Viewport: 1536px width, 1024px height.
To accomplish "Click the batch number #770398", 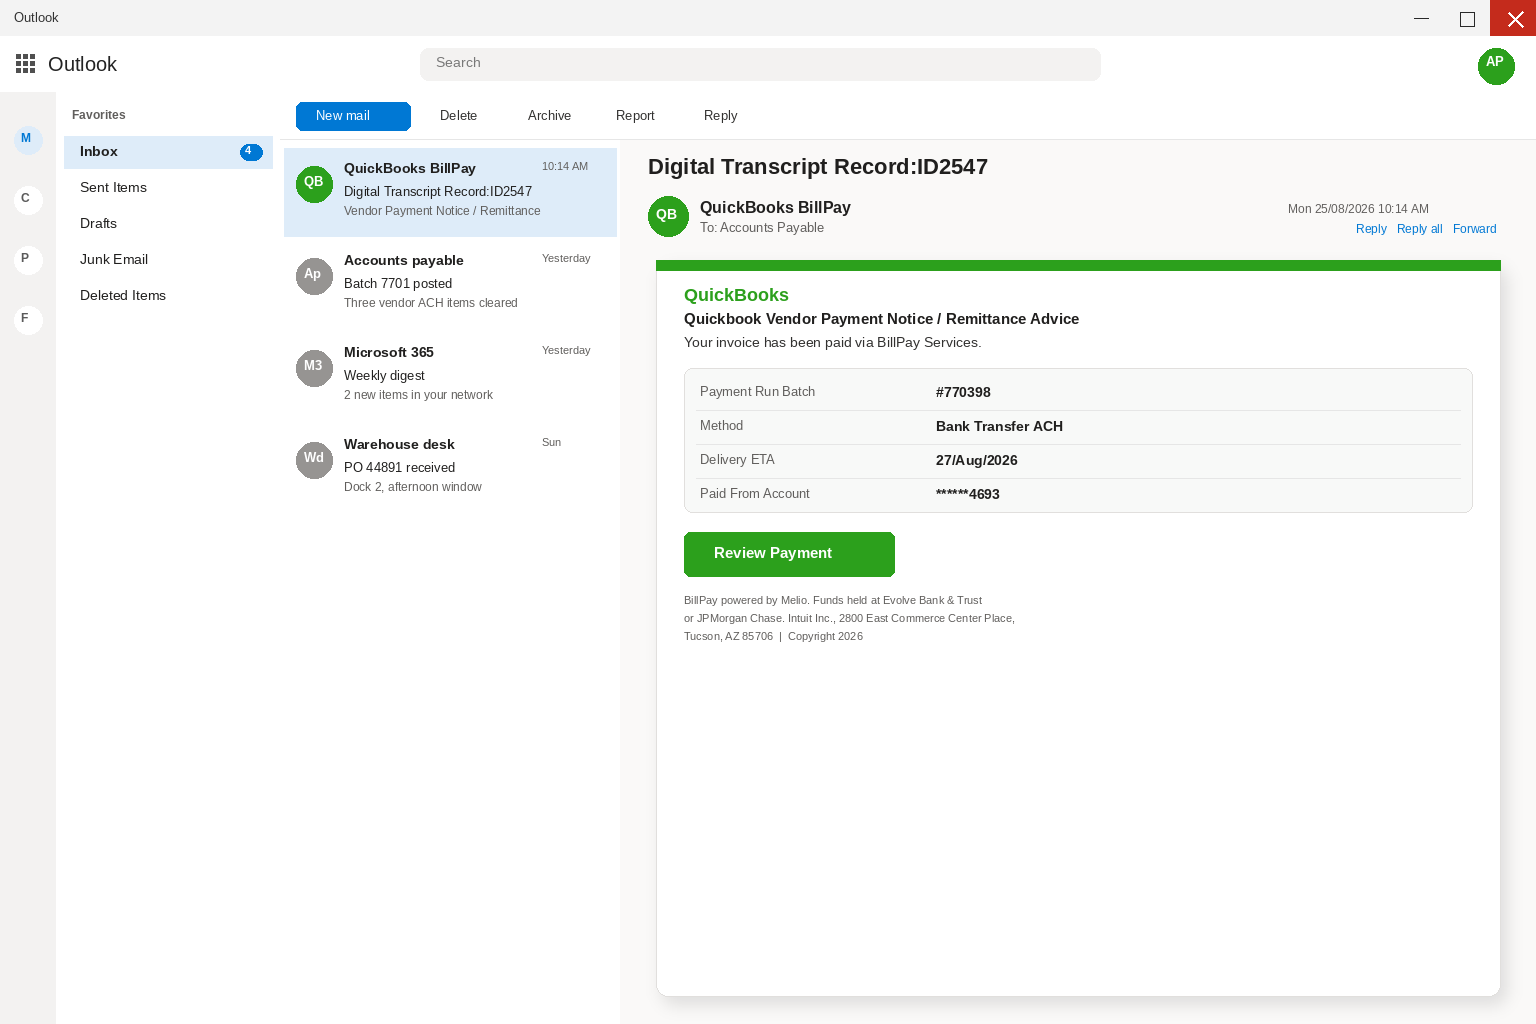I will pyautogui.click(x=963, y=392).
